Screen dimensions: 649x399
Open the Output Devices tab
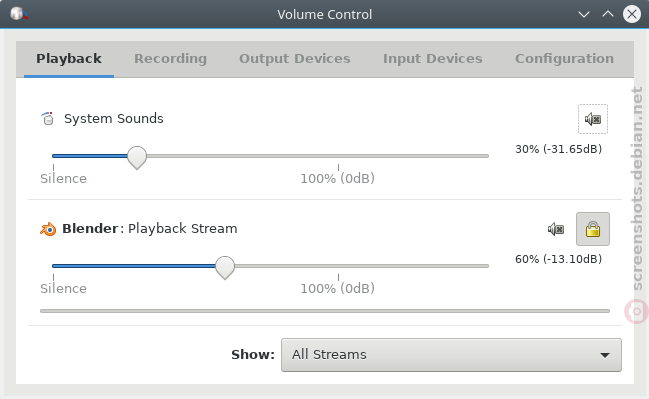tap(295, 59)
